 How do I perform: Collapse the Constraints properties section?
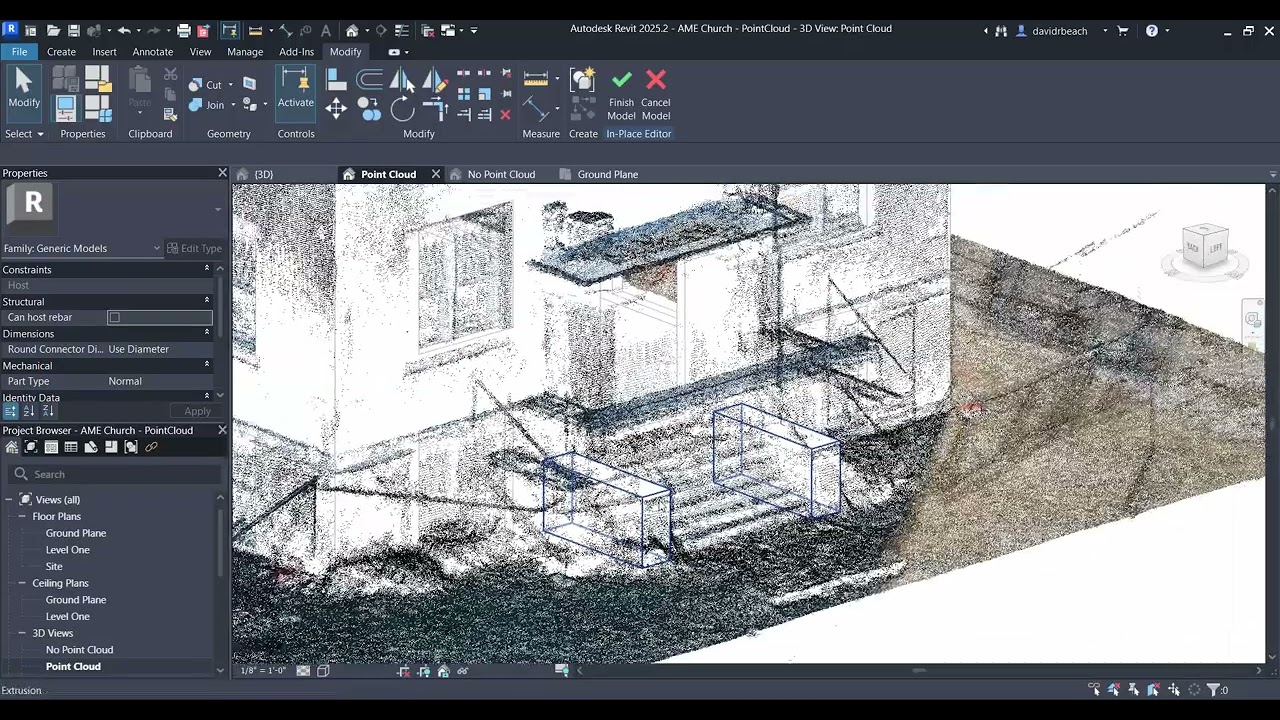tap(207, 269)
